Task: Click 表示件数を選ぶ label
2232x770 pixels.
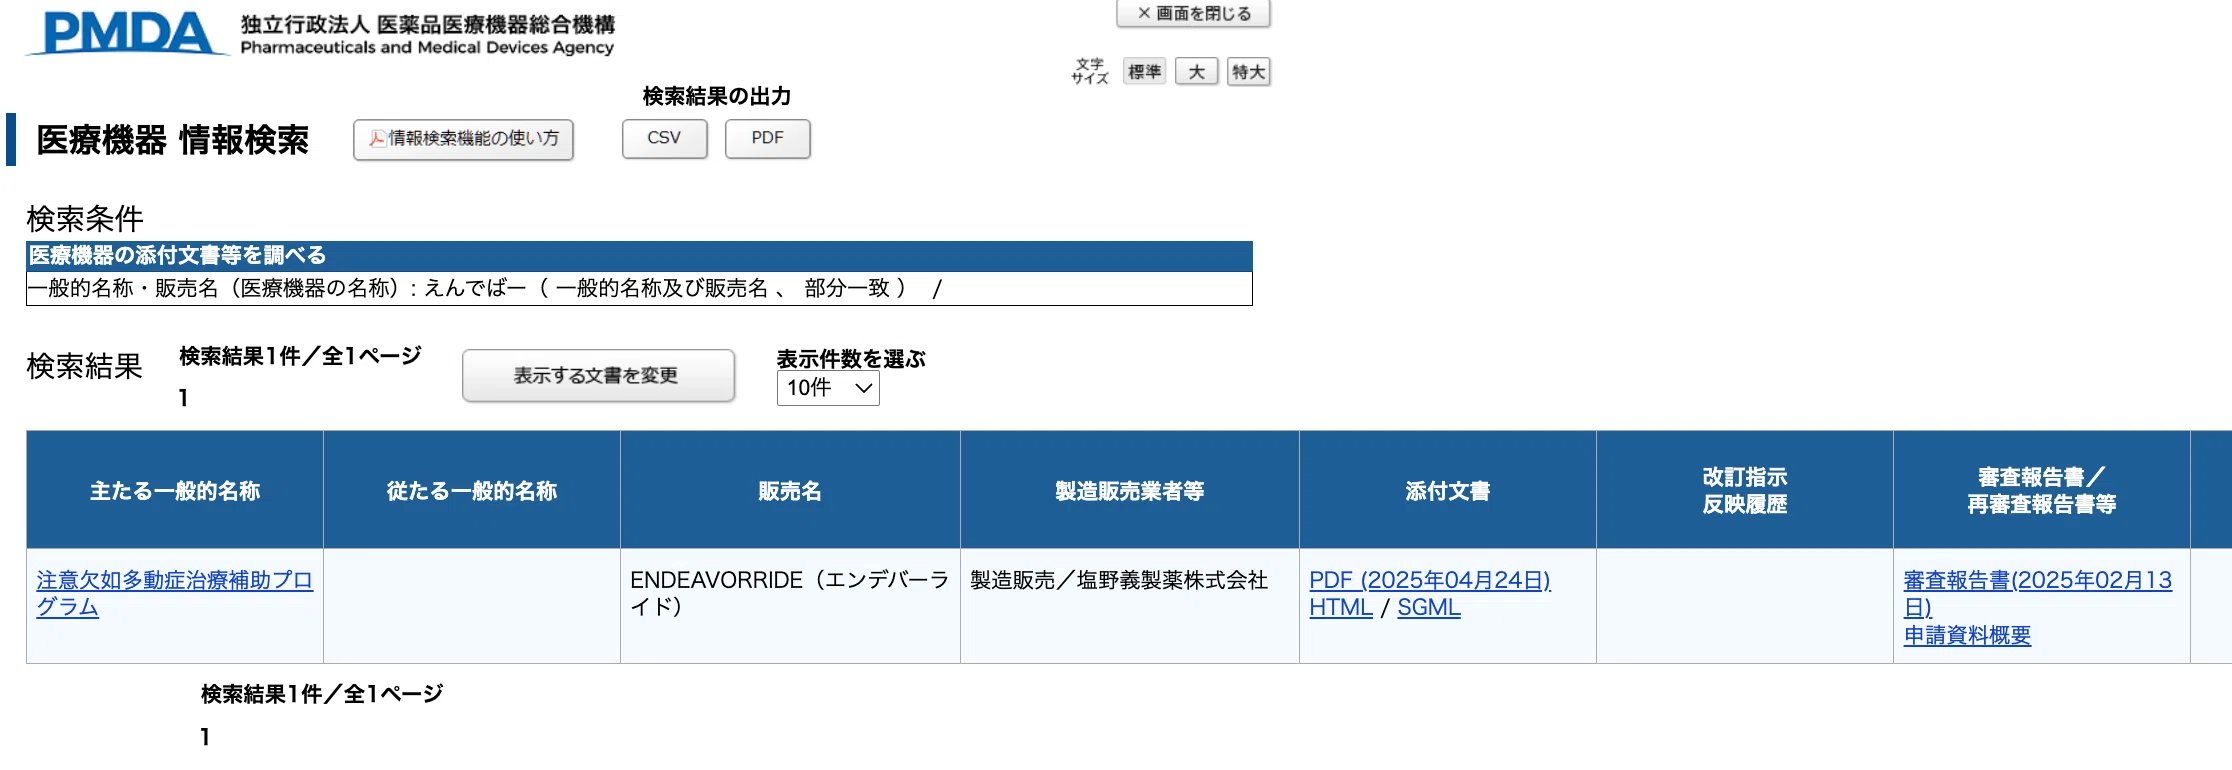Action: (851, 359)
